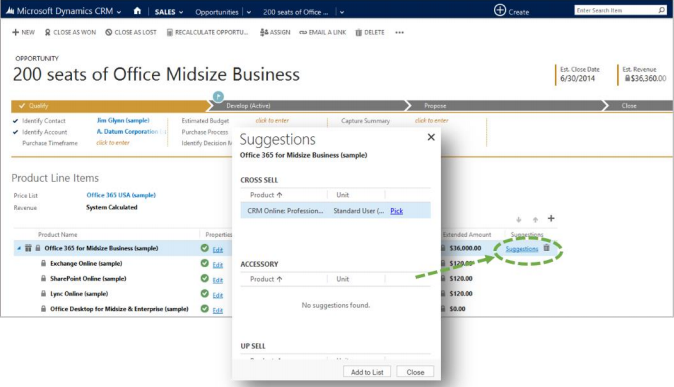Click lock icon on Exchange Online row

(x=43, y=263)
